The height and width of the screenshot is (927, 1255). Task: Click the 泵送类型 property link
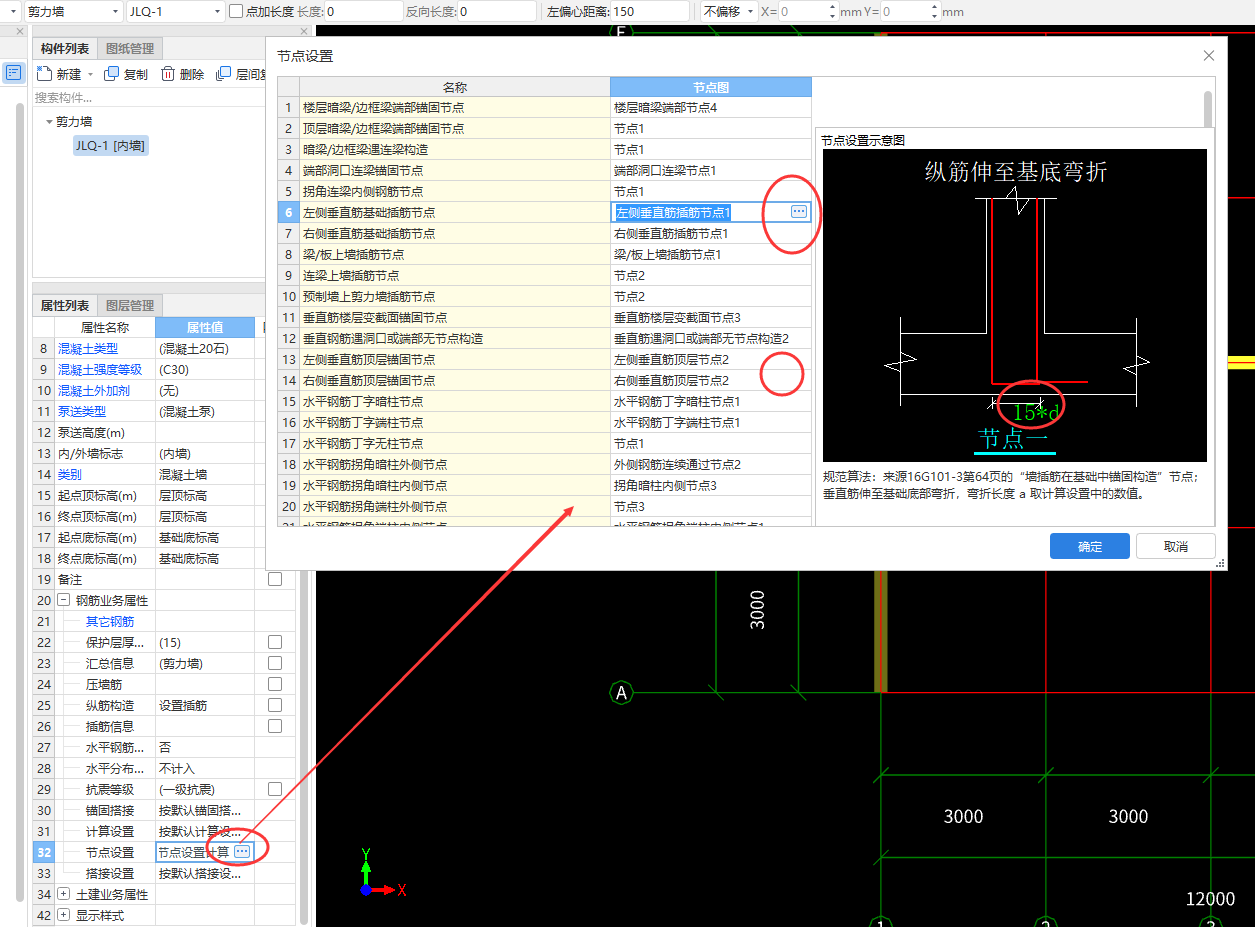click(82, 411)
